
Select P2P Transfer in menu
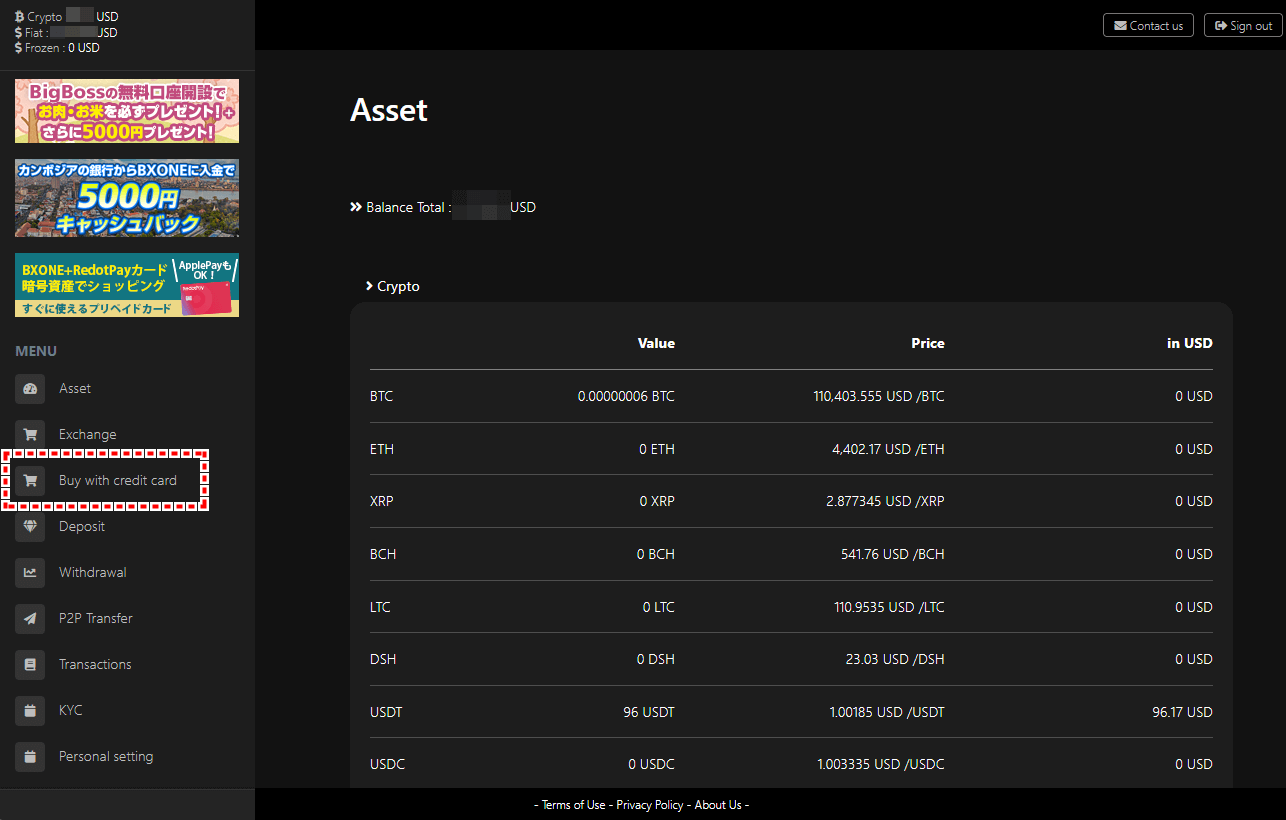click(96, 618)
